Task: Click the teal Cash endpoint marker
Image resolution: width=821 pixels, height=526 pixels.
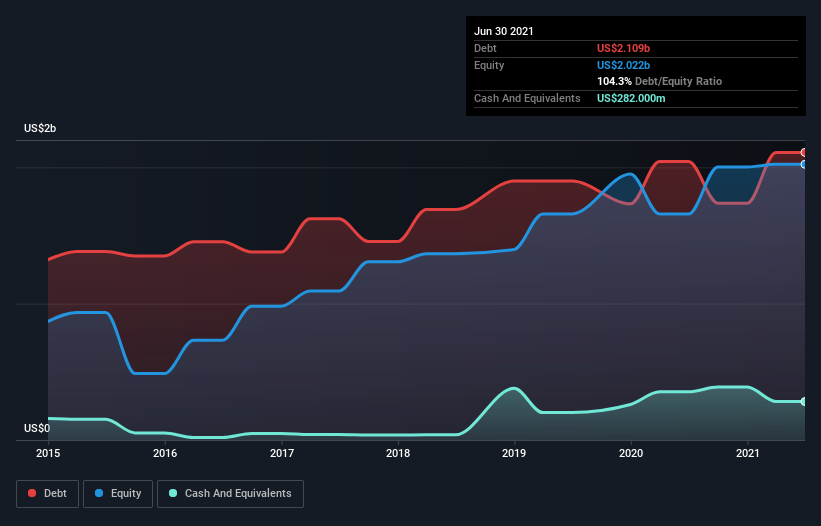Action: pos(804,401)
